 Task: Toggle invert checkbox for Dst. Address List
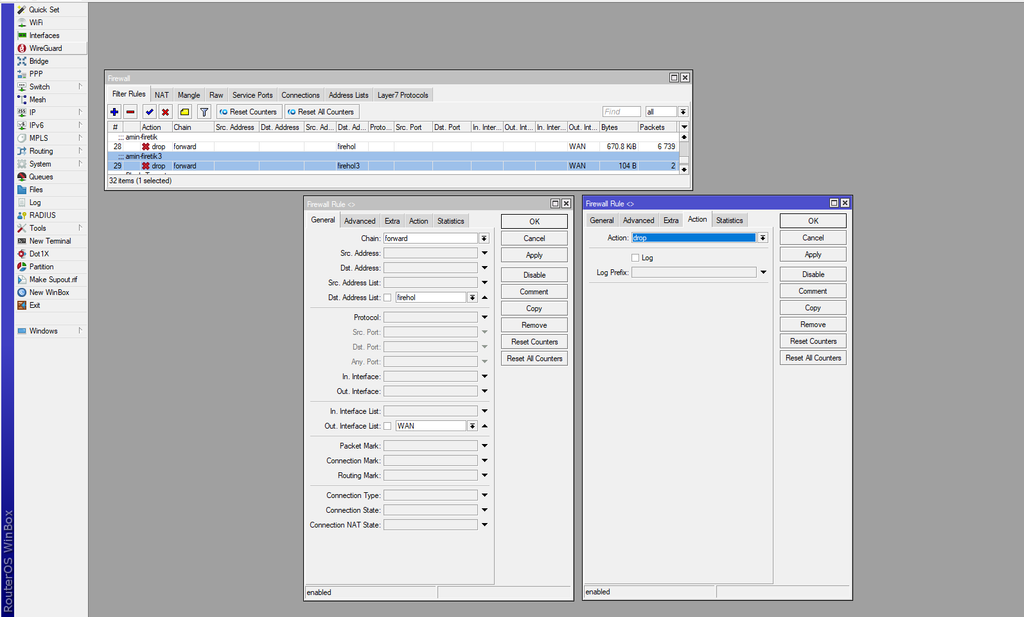pyautogui.click(x=387, y=298)
